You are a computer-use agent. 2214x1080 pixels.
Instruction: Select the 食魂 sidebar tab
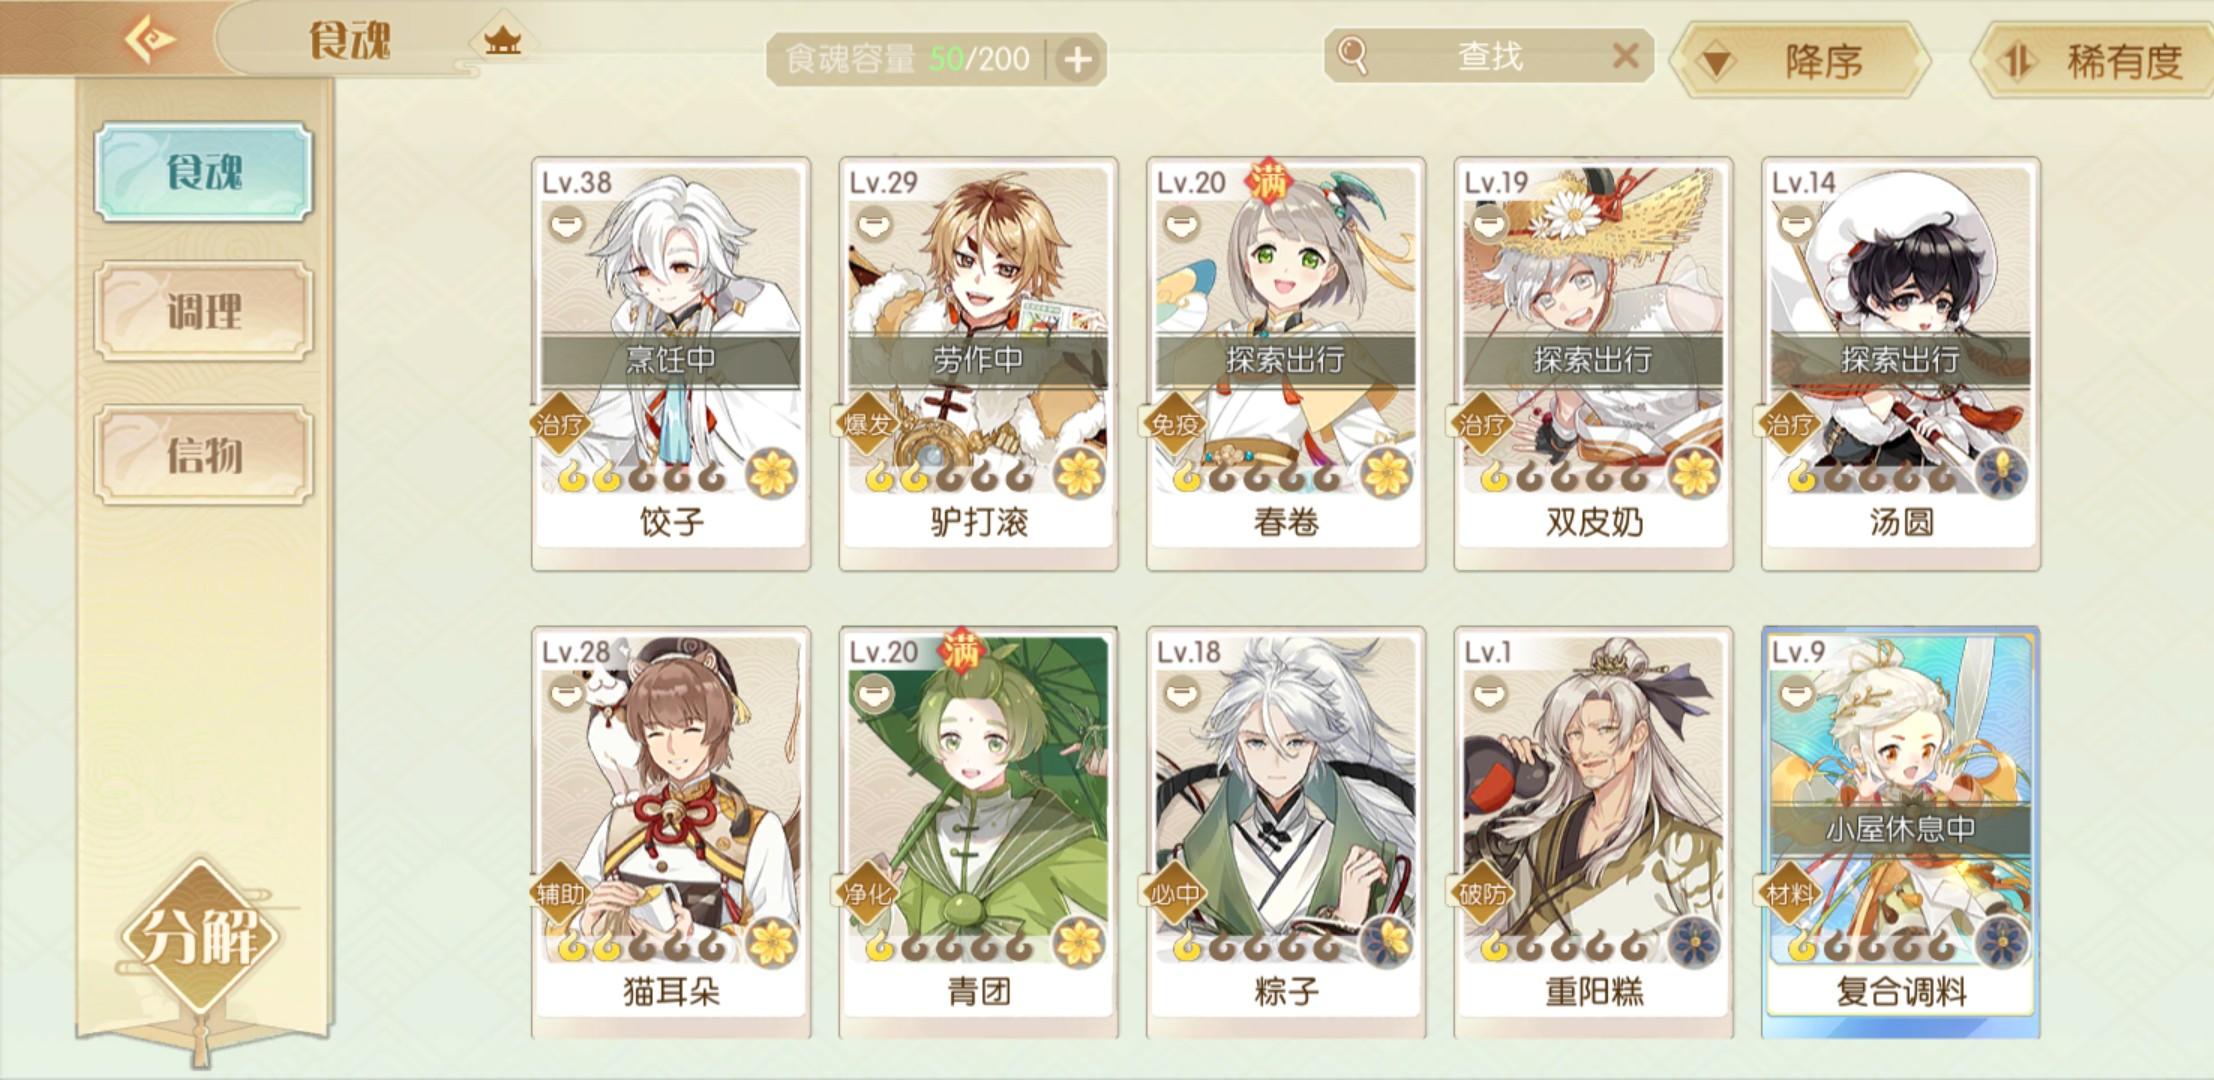tap(204, 172)
